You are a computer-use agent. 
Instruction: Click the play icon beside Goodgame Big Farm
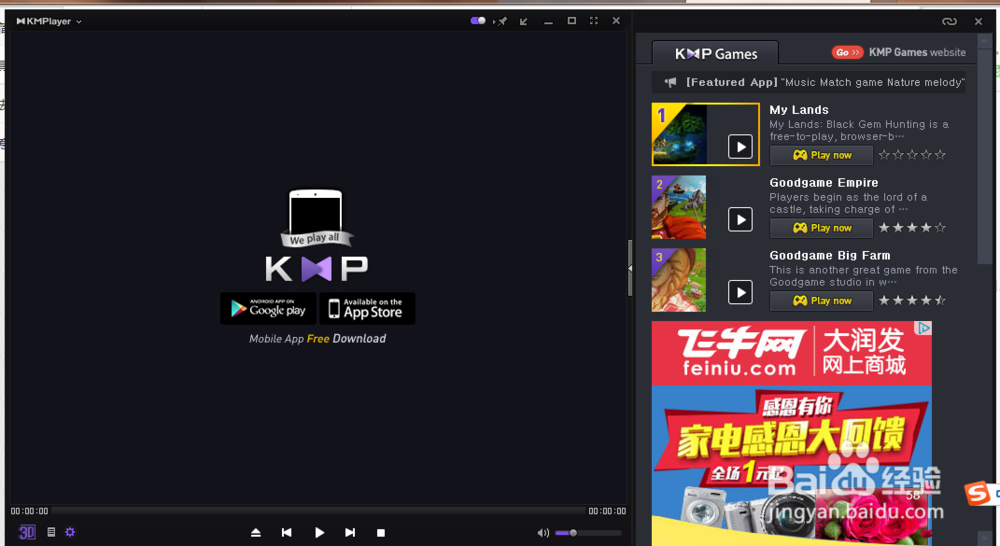(740, 292)
